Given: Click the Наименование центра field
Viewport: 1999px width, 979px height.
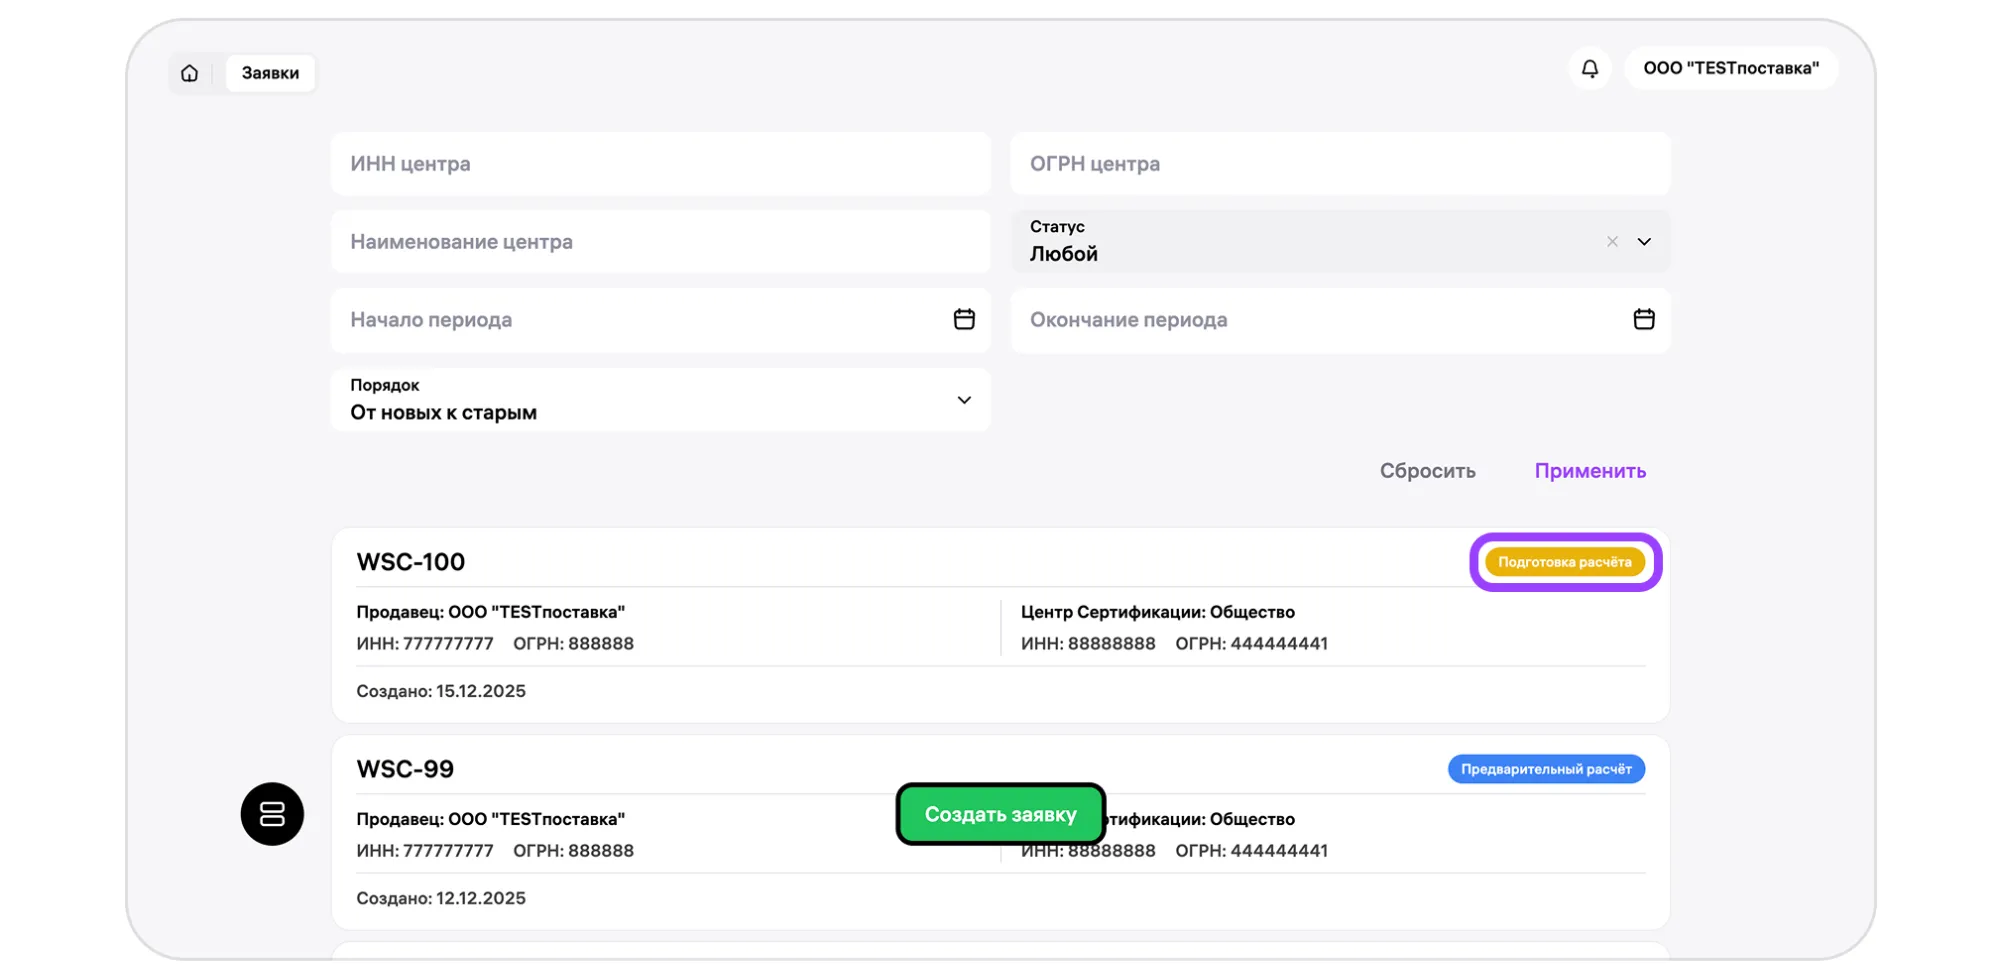Looking at the screenshot, I should point(660,242).
